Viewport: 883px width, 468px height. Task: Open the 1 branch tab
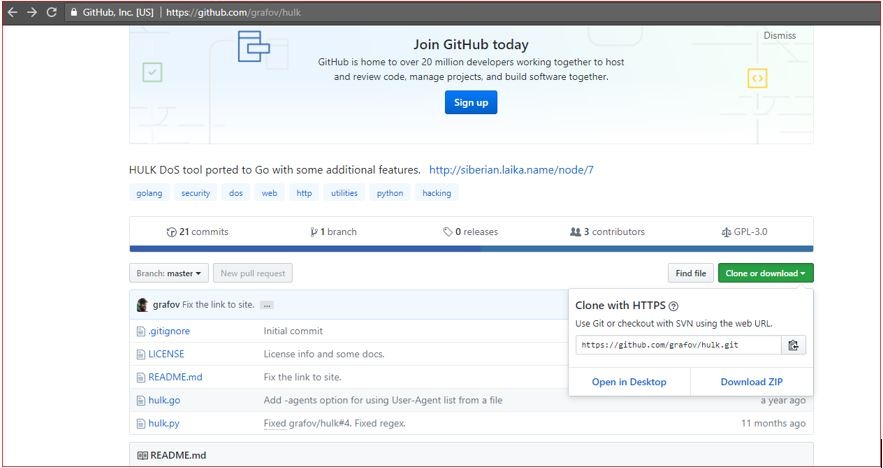(333, 231)
